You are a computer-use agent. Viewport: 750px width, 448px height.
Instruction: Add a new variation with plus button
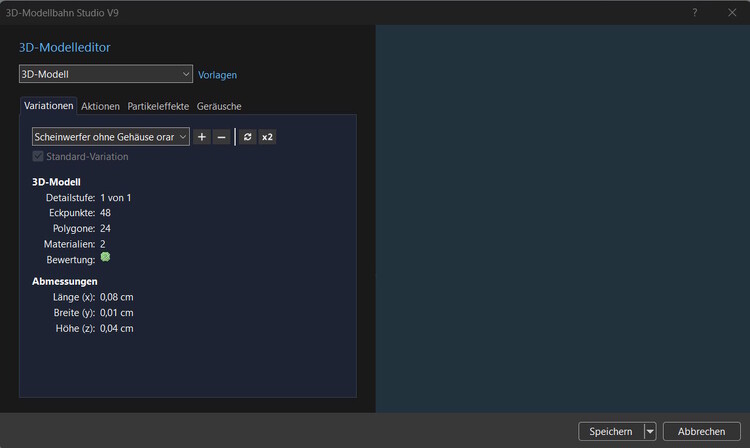(x=202, y=137)
